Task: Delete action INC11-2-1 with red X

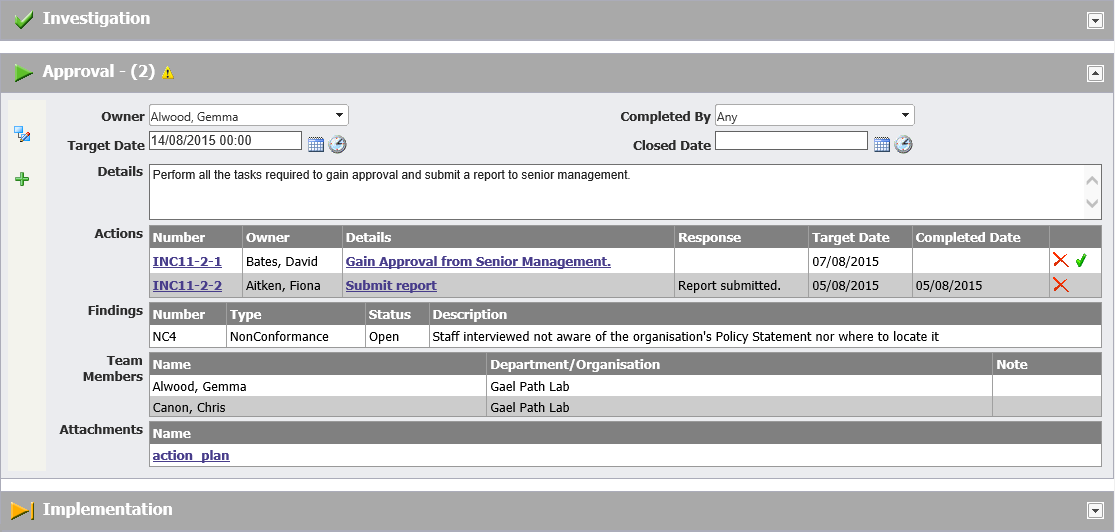Action: coord(1061,261)
